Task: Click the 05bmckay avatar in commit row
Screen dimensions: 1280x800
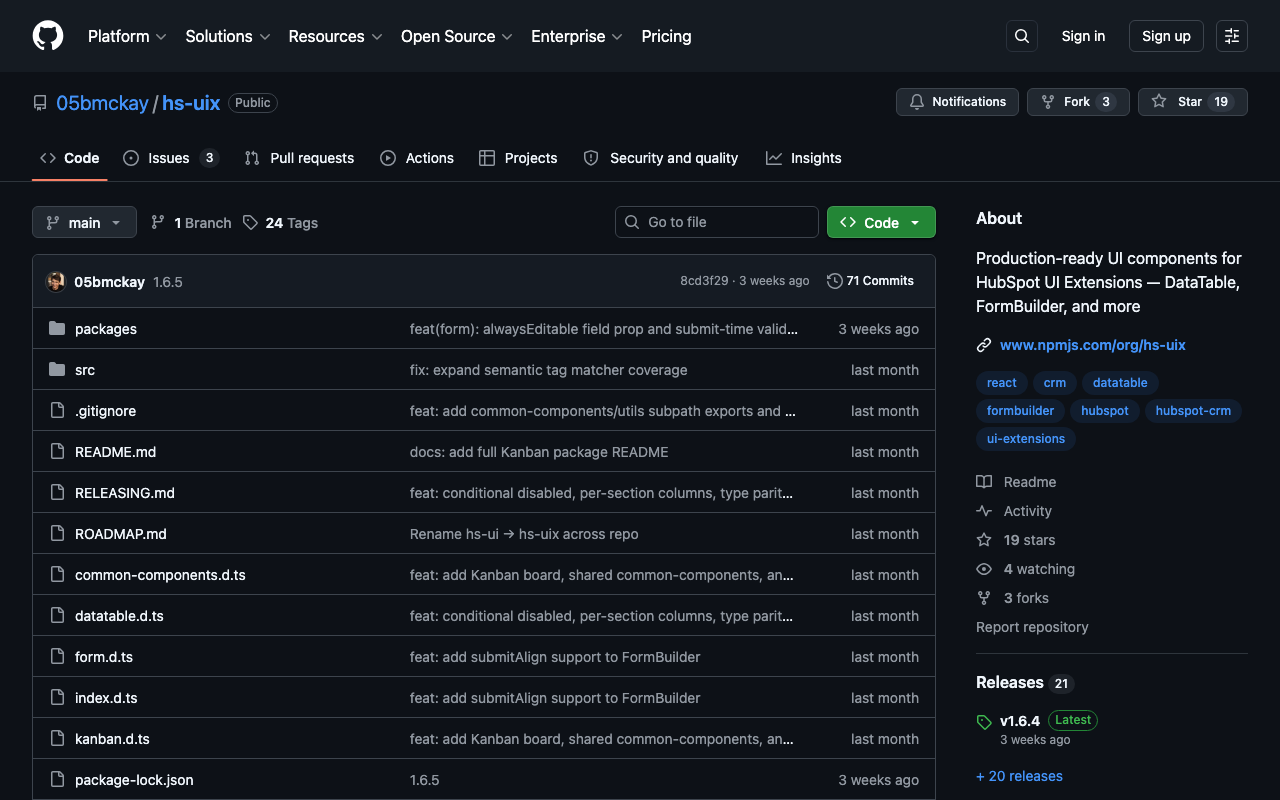Action: 56,282
